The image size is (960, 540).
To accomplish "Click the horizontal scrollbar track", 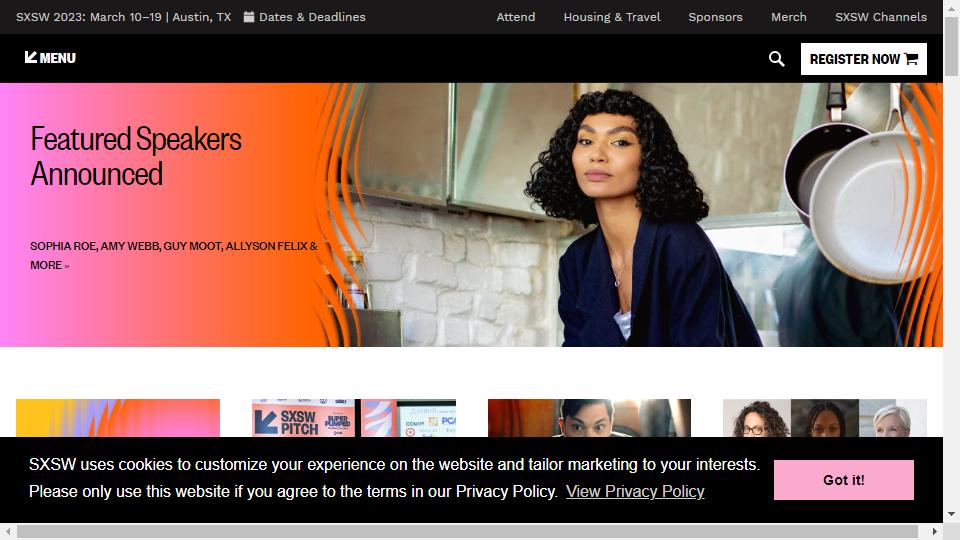I will (467, 531).
